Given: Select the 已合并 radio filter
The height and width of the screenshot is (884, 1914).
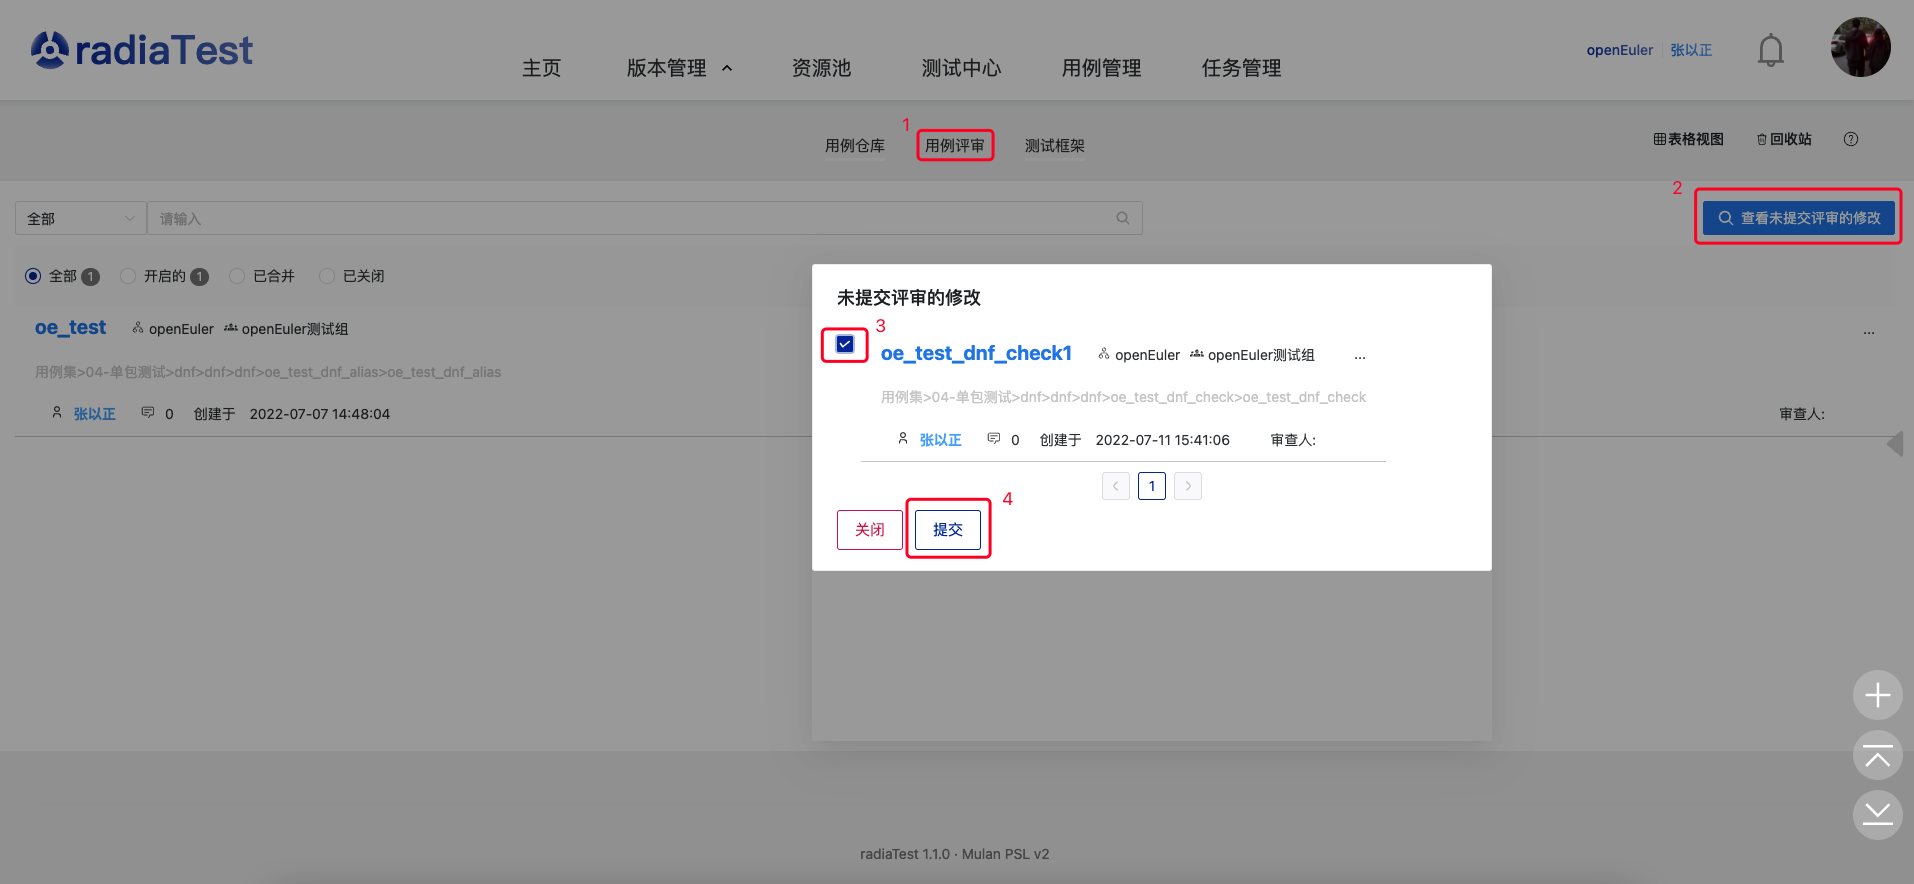Looking at the screenshot, I should 237,276.
